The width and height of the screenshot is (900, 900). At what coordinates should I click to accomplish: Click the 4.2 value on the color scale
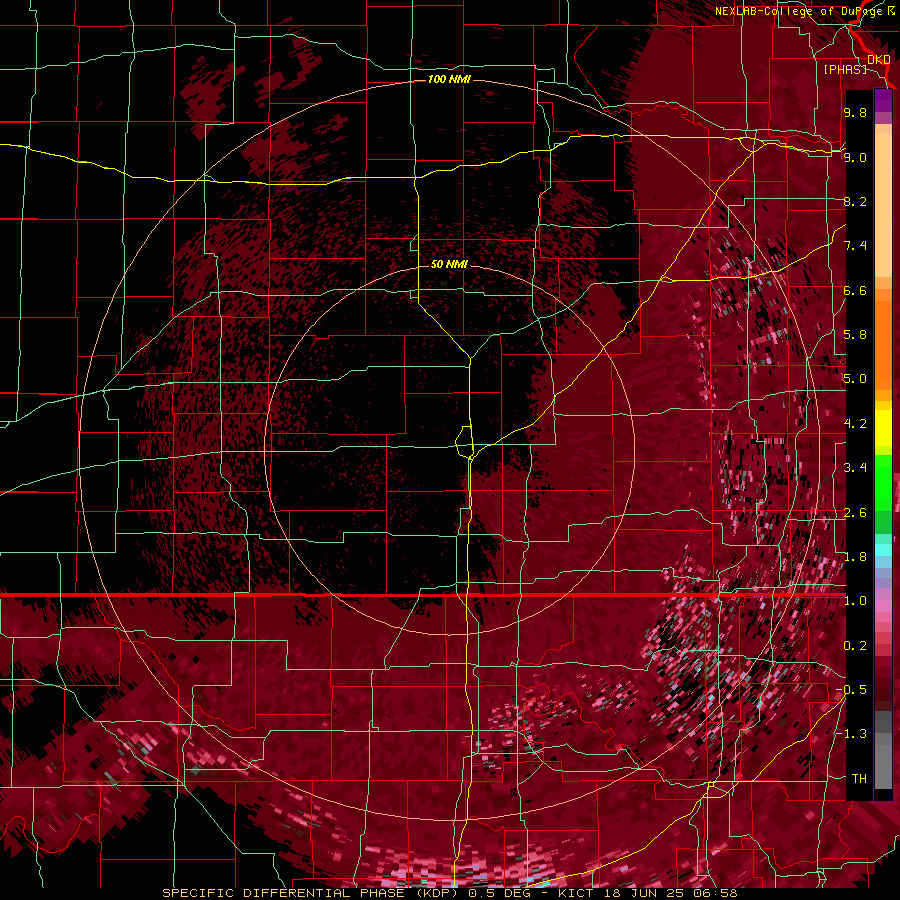pos(855,424)
